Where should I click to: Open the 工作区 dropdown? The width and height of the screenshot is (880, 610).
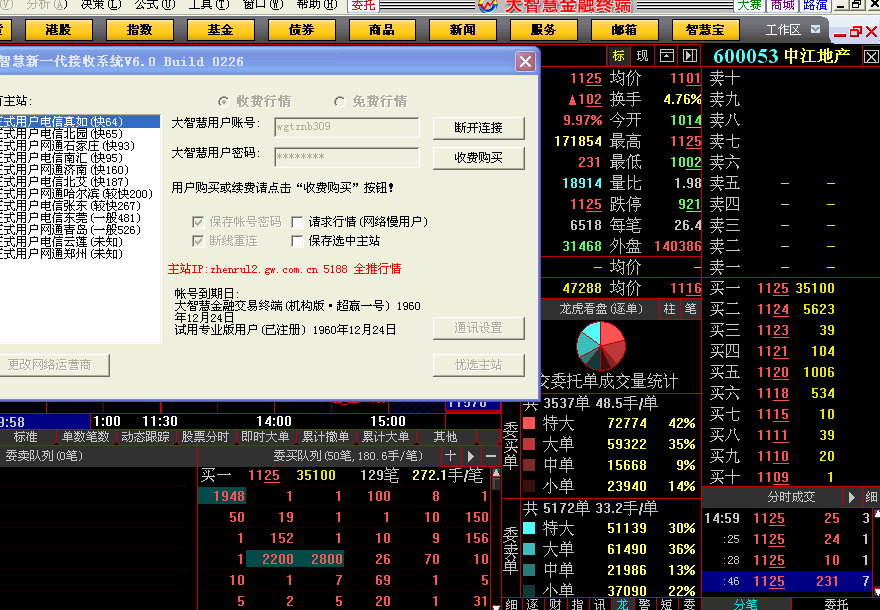(x=815, y=29)
